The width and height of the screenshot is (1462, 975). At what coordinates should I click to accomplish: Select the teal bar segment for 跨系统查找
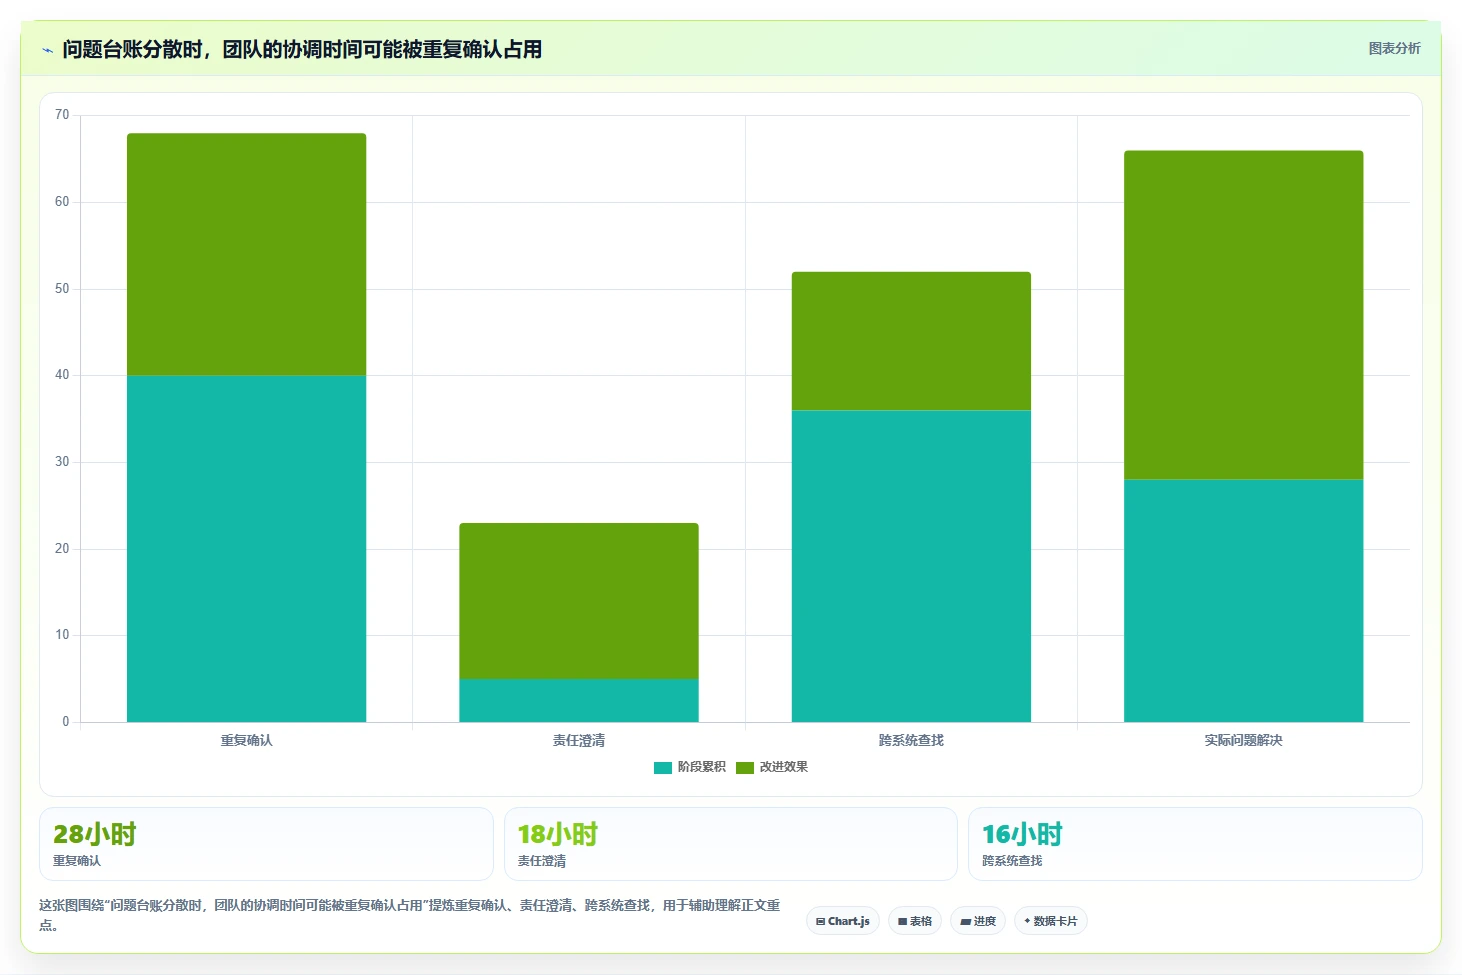pyautogui.click(x=911, y=566)
